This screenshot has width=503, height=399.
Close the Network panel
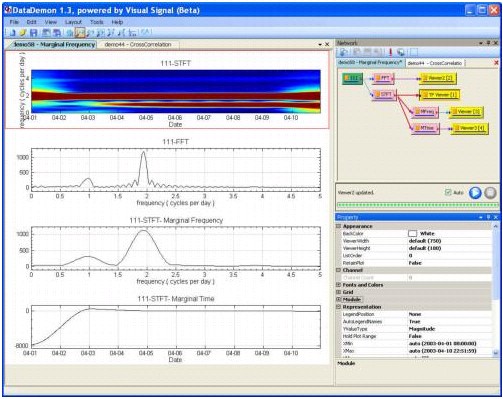(496, 43)
